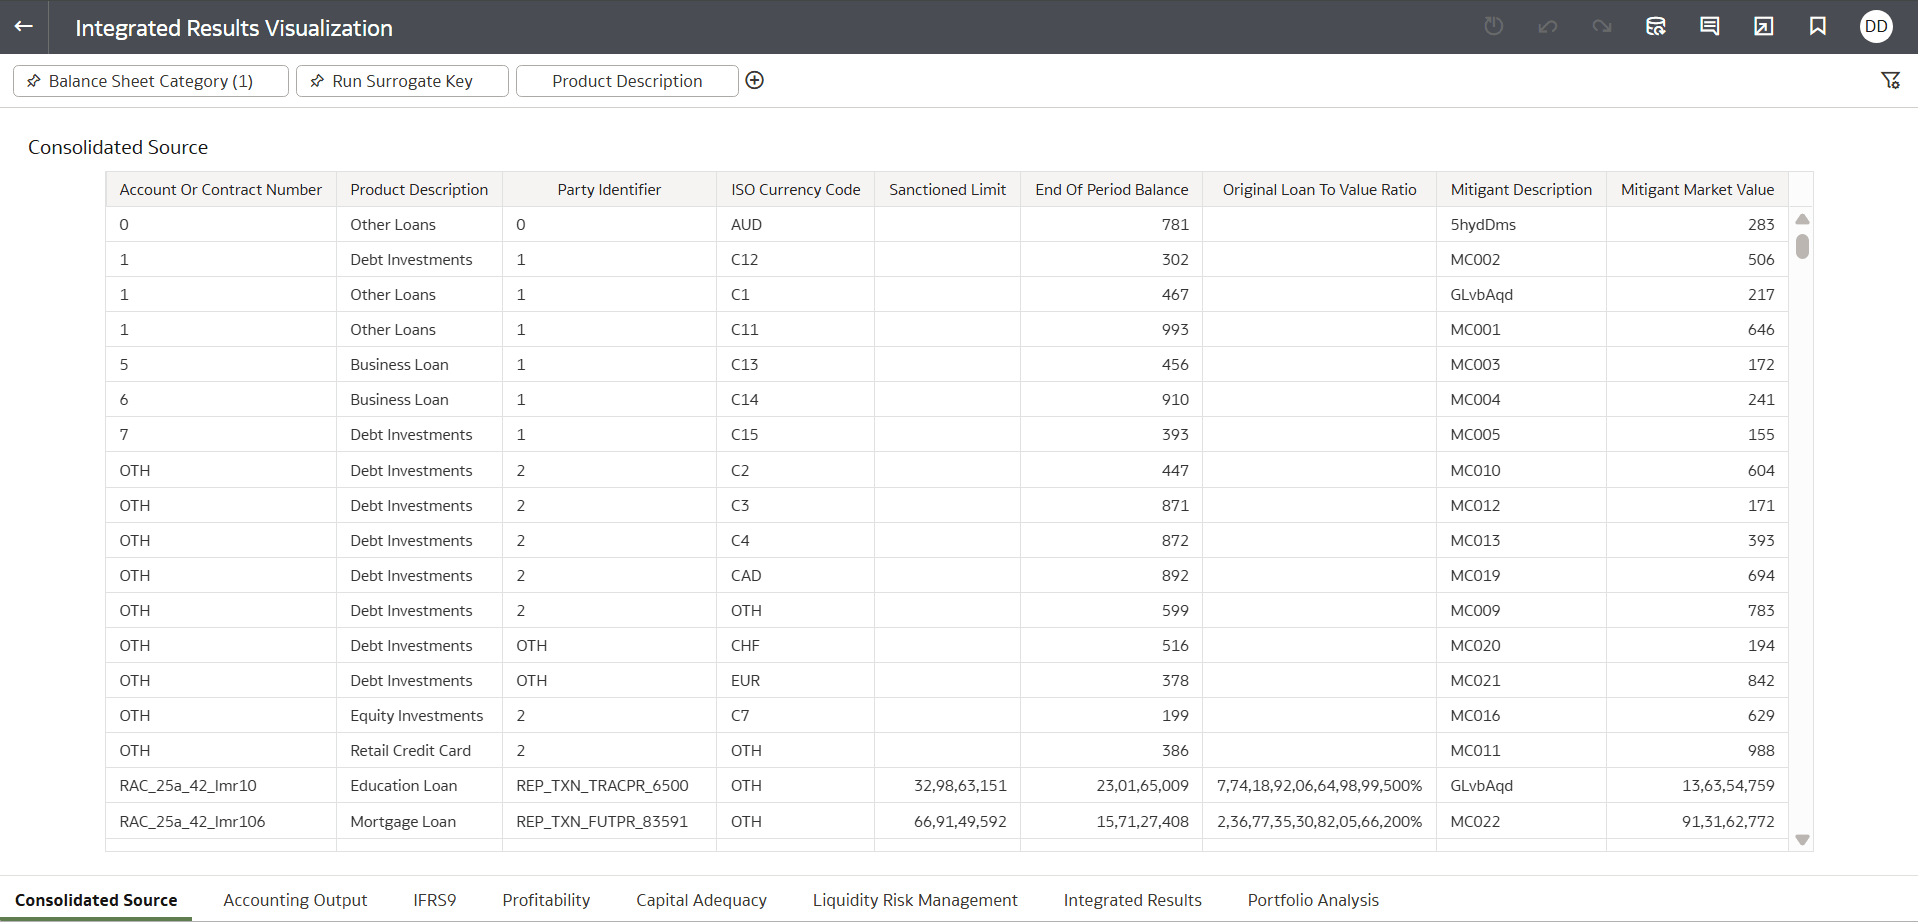Screen dimensions: 1918x922
Task: Toggle pin on Run Surrogate Key filter
Action: pos(317,81)
